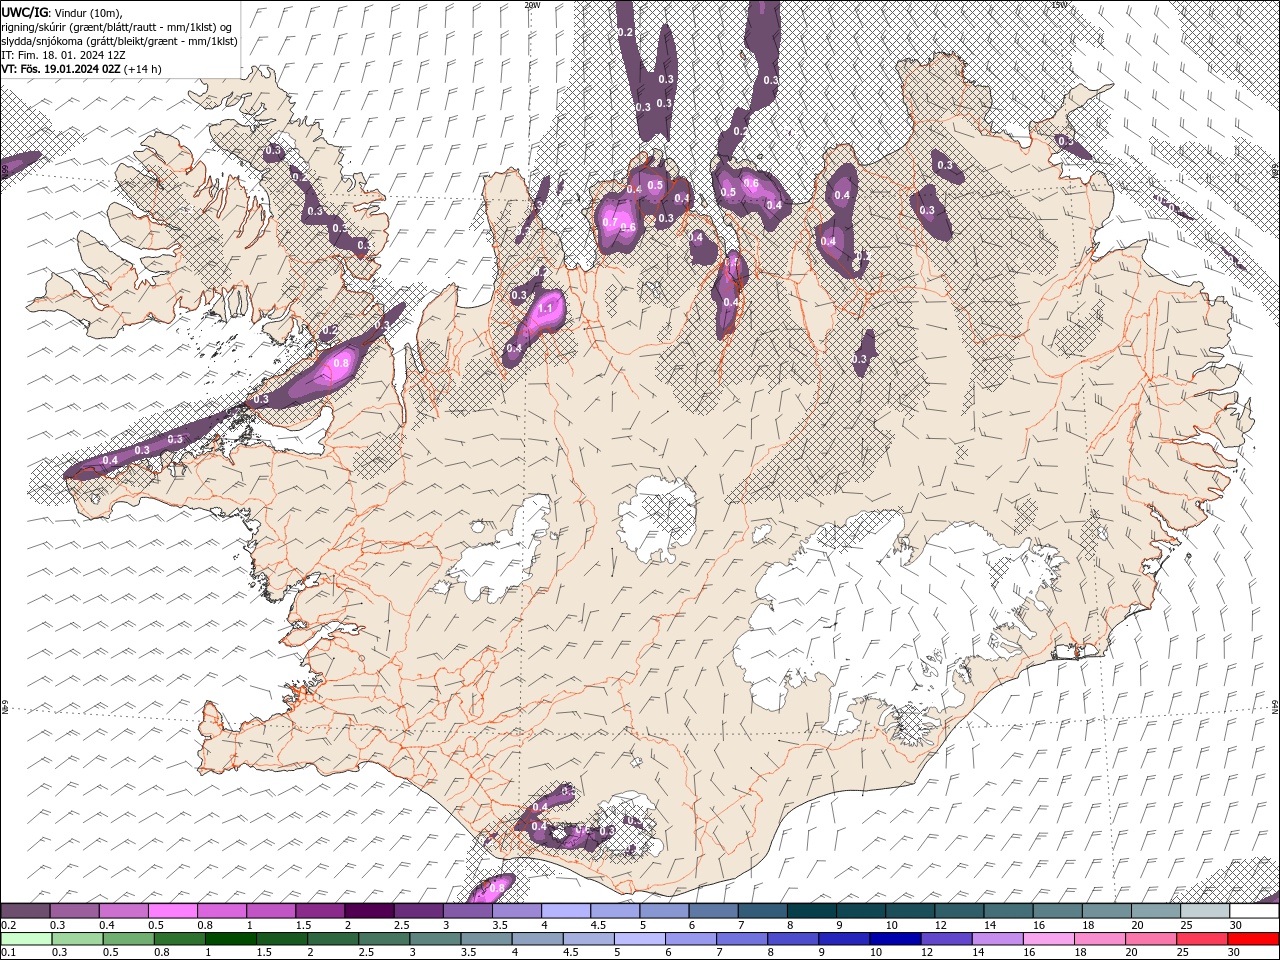The width and height of the screenshot is (1280, 960).
Task: Select the orchid 0.8 swatch in upper legend row
Action: click(221, 911)
